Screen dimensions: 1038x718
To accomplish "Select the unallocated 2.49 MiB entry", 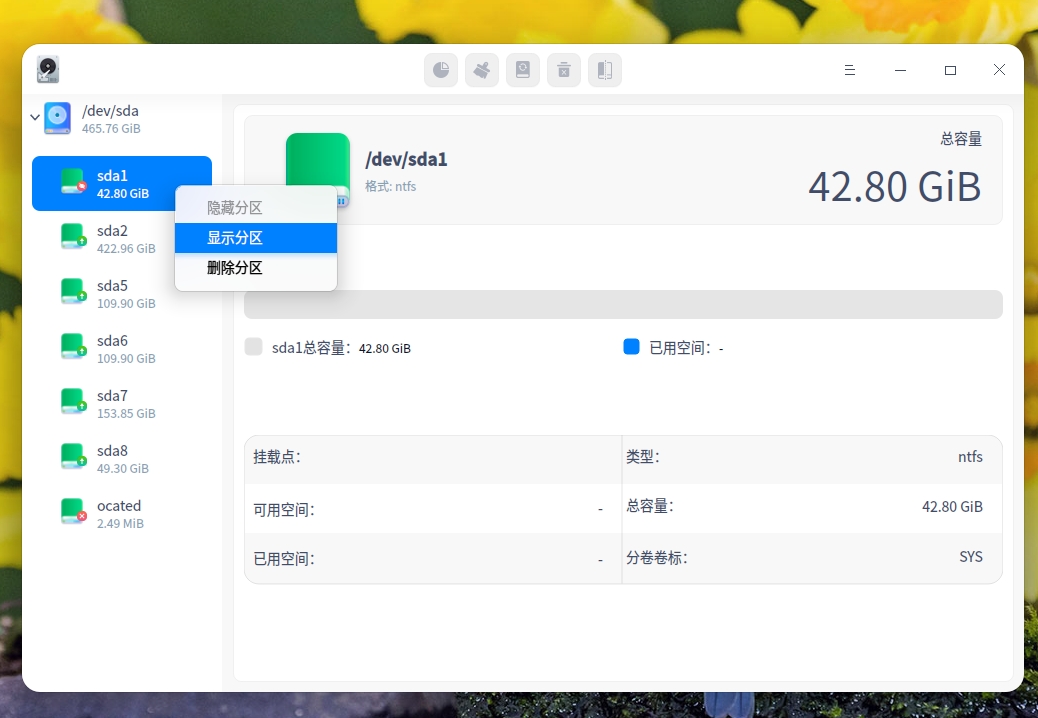I will pyautogui.click(x=122, y=514).
